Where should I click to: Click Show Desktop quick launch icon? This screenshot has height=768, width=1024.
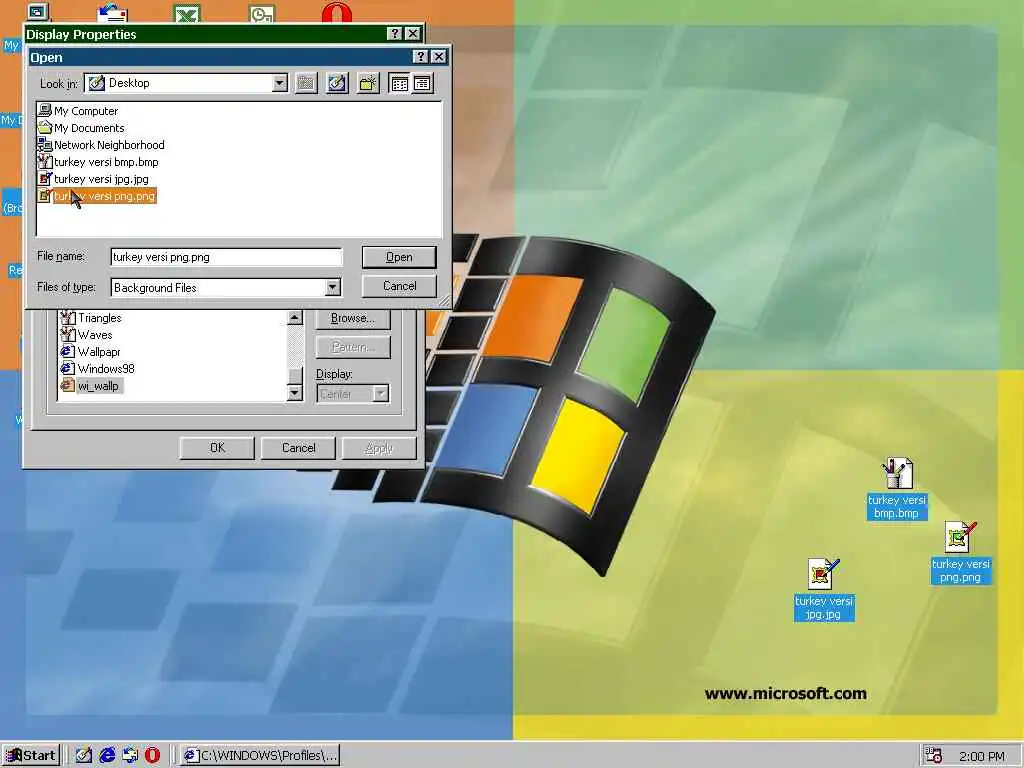(84, 756)
